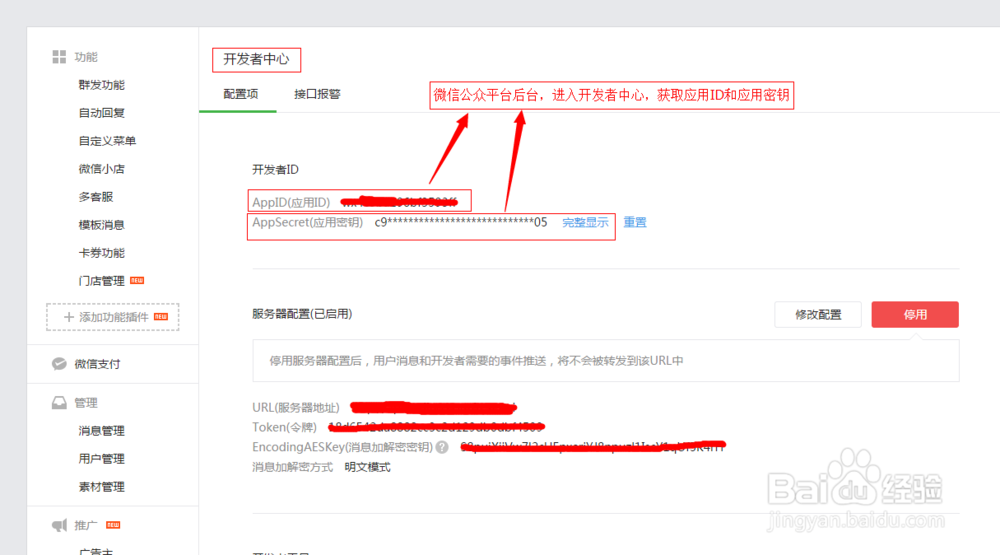
Task: Click the 修改配置 button
Action: tap(818, 314)
